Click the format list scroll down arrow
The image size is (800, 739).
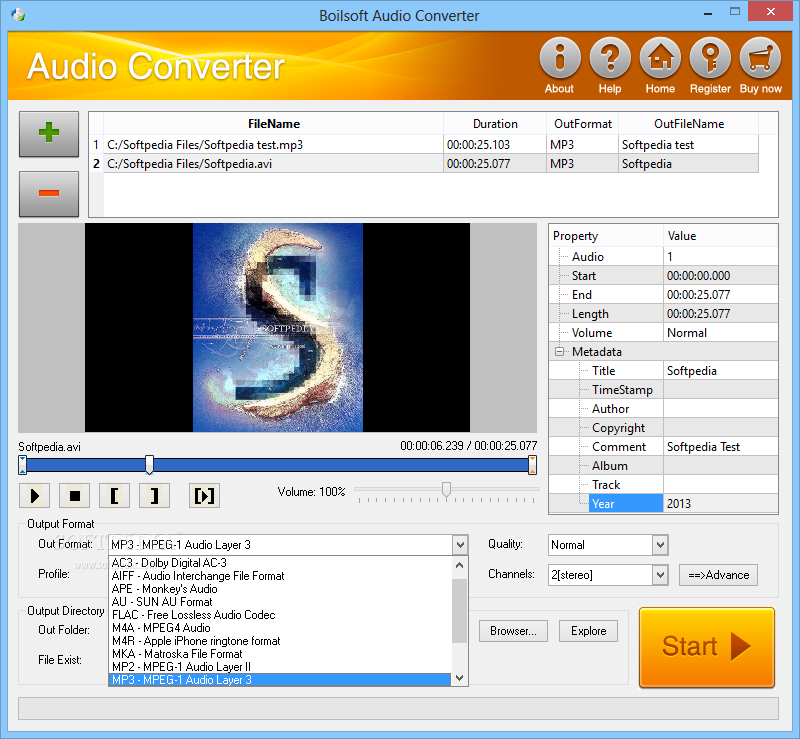460,678
